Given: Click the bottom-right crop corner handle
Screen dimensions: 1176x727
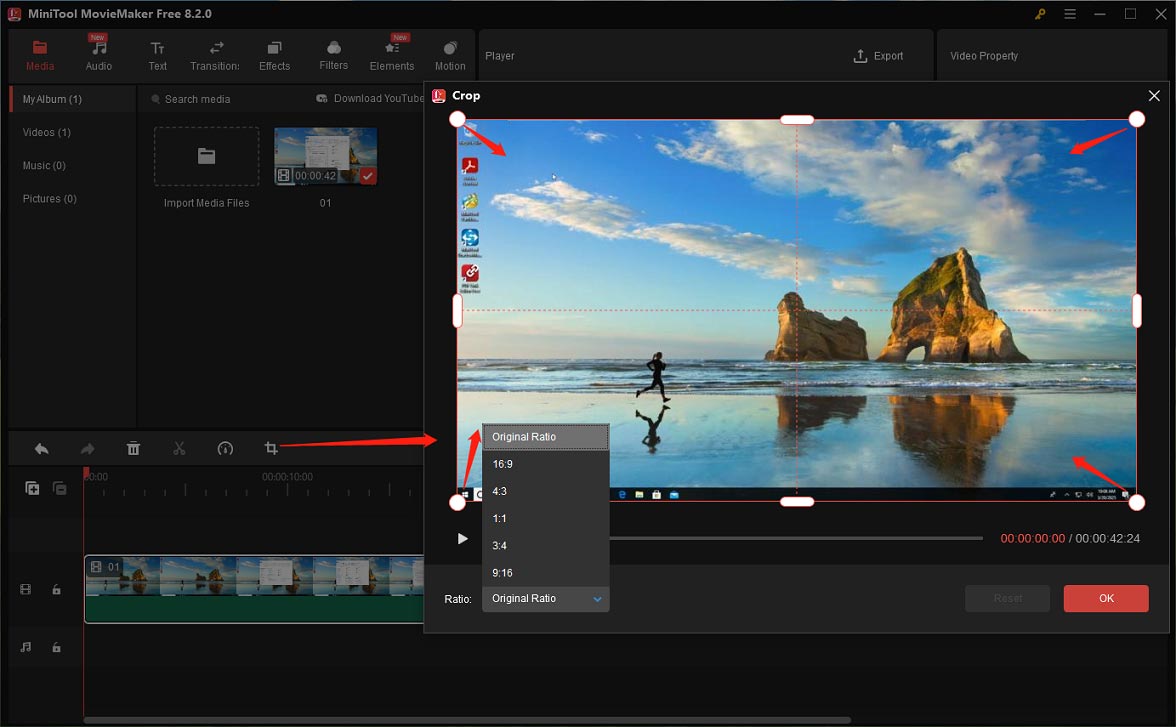Looking at the screenshot, I should [x=1137, y=503].
